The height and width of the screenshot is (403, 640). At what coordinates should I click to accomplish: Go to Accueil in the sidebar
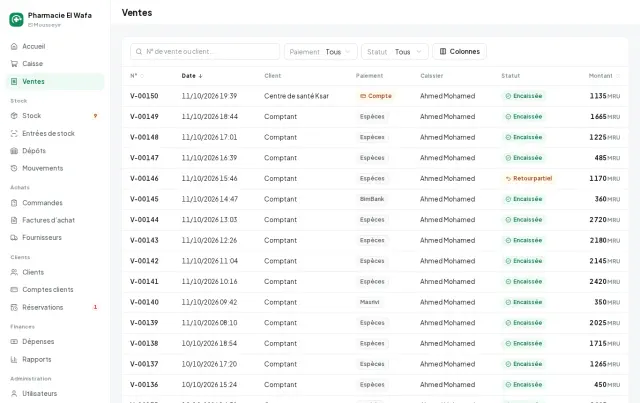pos(55,46)
